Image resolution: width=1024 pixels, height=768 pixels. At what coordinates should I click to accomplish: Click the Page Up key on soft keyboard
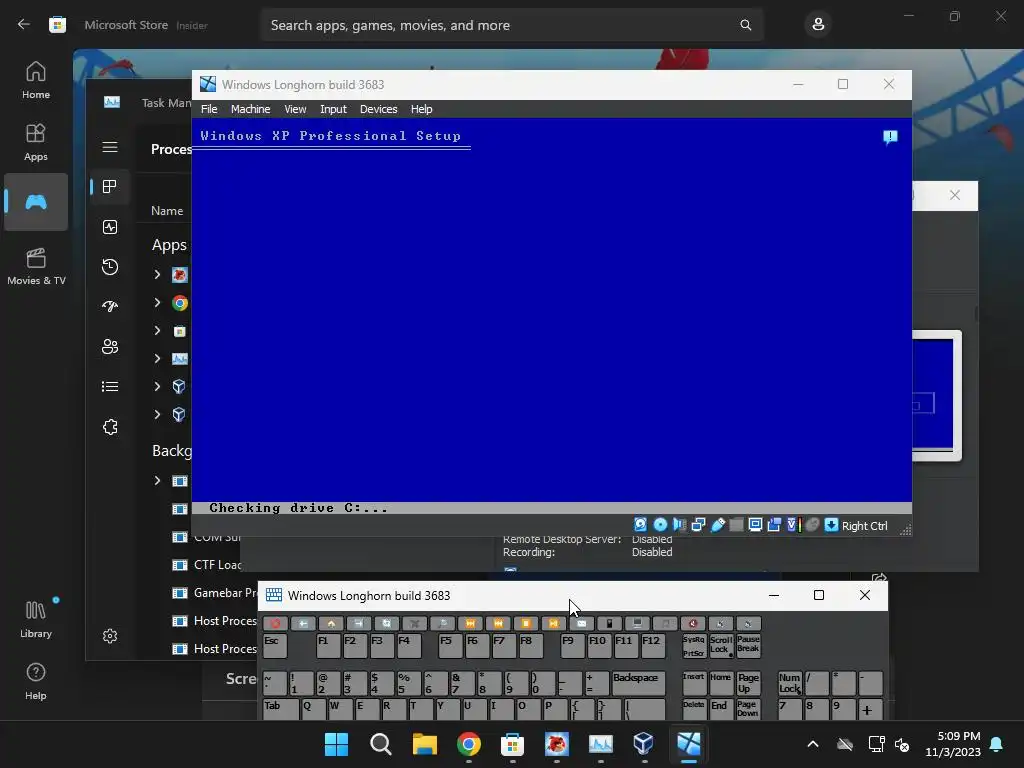[748, 683]
